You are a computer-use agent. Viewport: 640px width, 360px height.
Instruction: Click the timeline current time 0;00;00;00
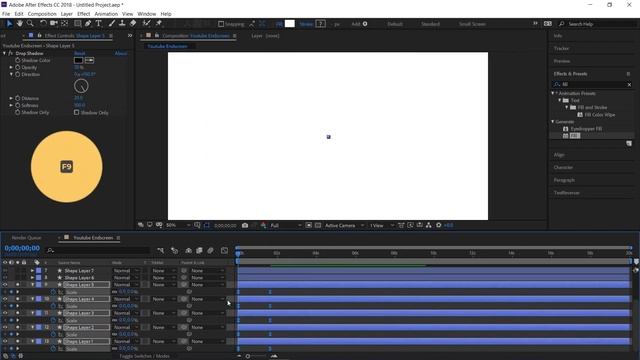click(x=22, y=248)
